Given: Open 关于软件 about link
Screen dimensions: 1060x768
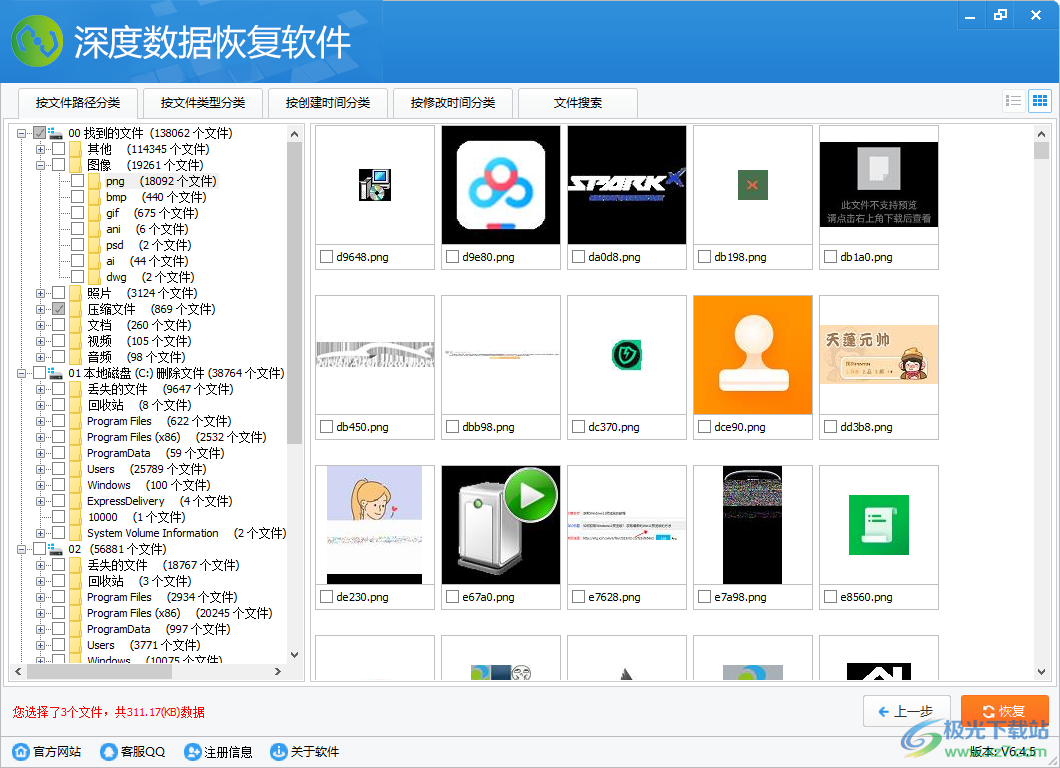Looking at the screenshot, I should pos(305,752).
